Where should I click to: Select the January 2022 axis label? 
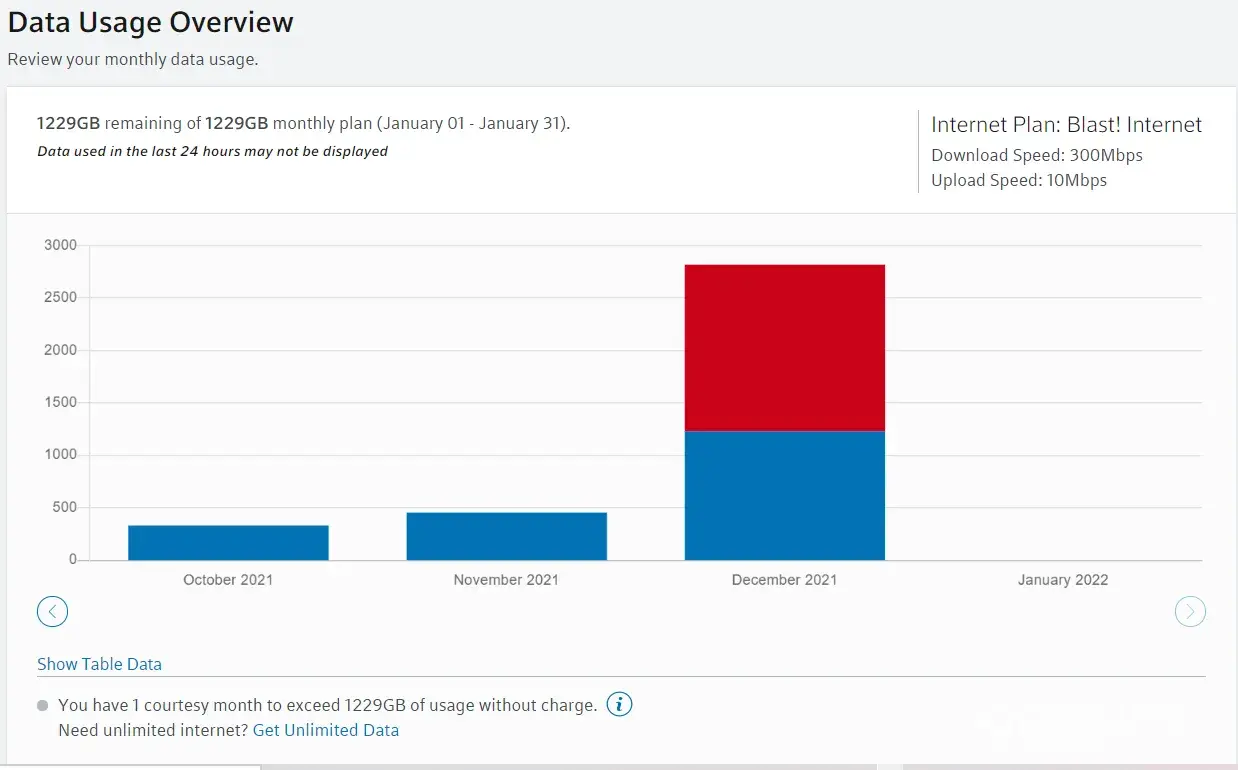[1062, 580]
